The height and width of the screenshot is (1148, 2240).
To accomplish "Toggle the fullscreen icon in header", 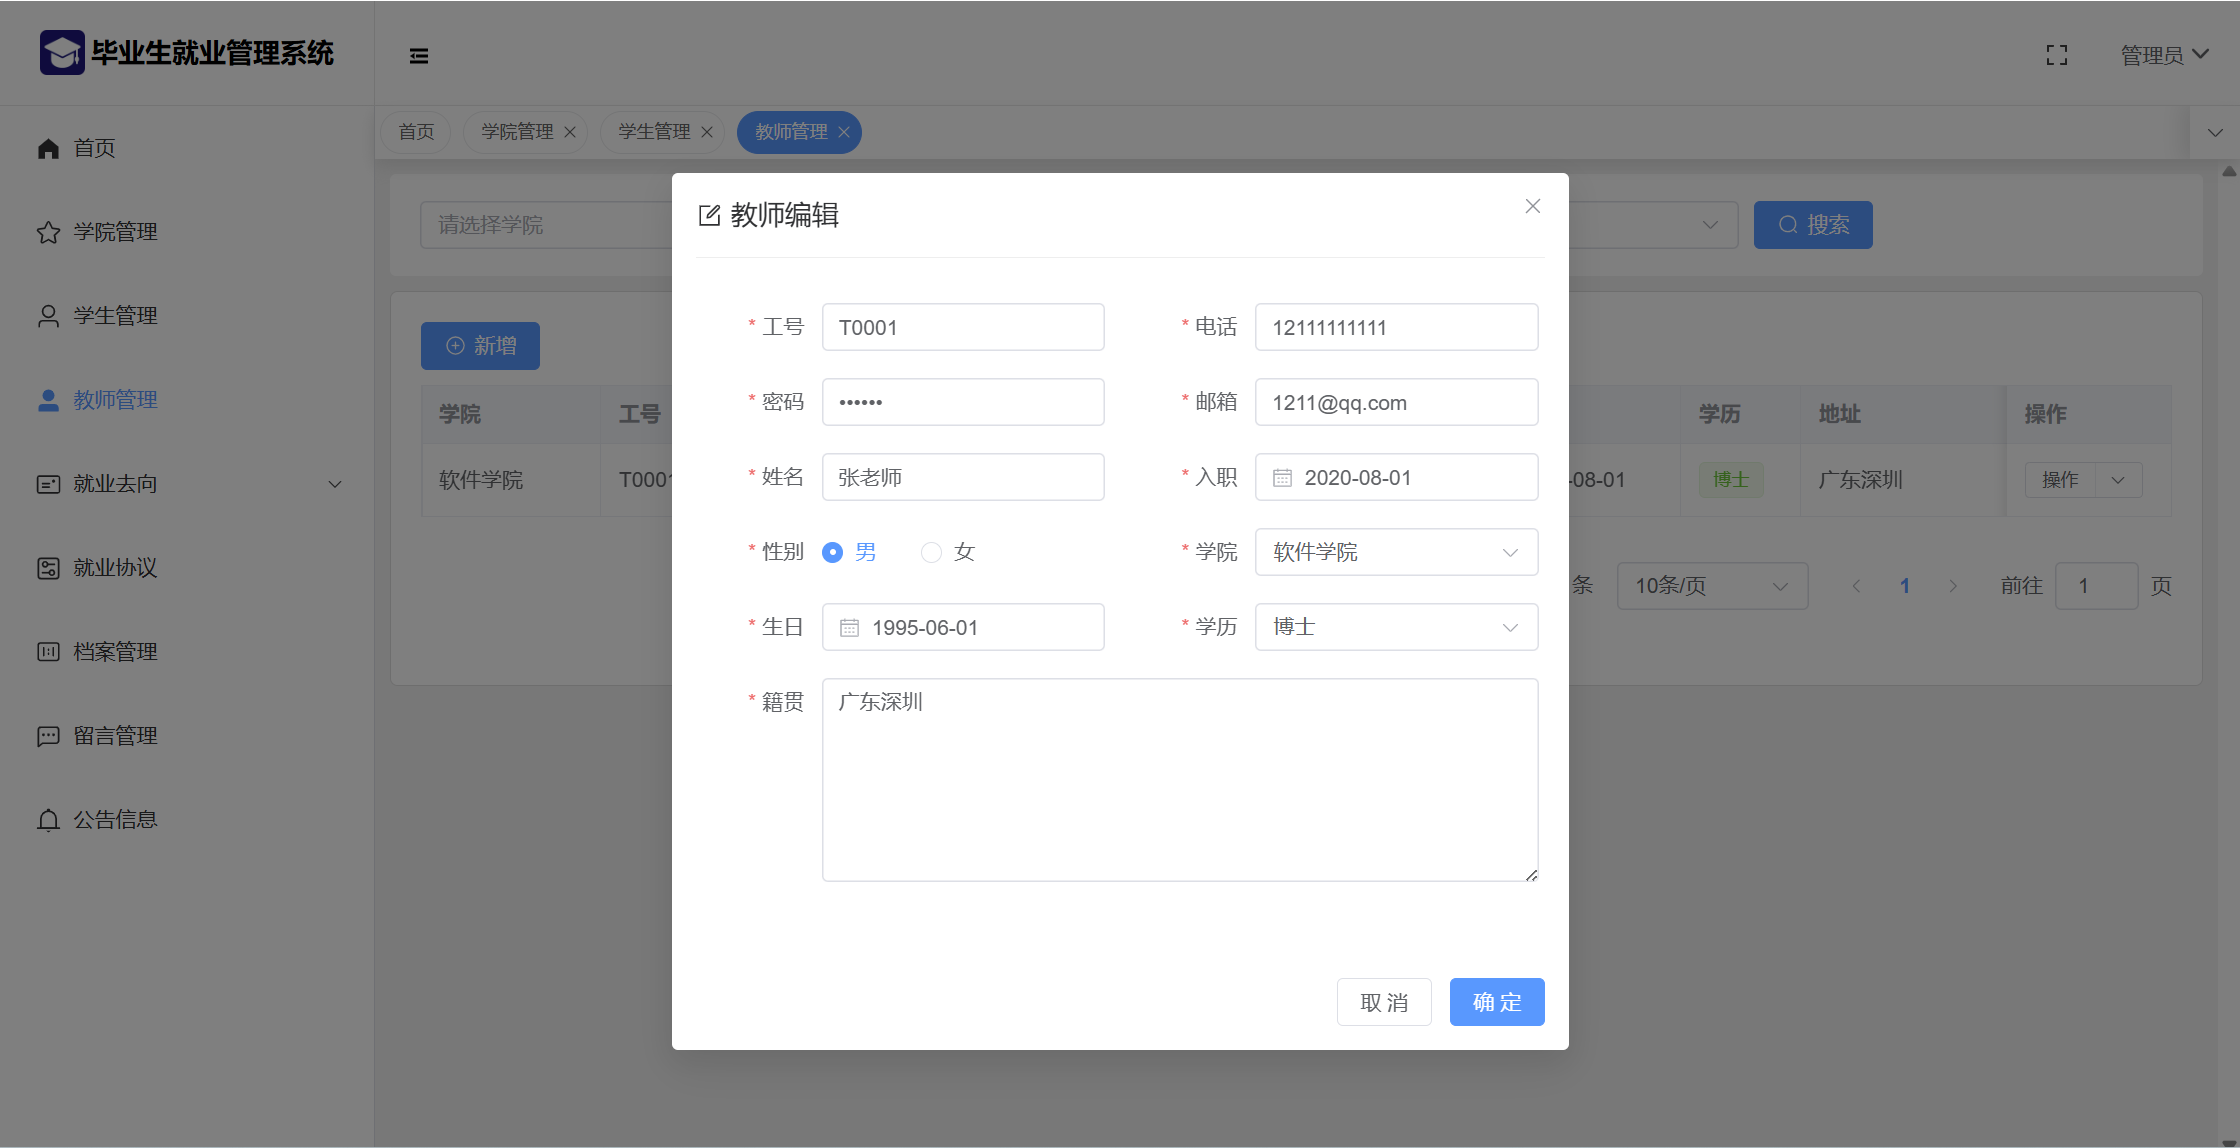I will 2056,55.
